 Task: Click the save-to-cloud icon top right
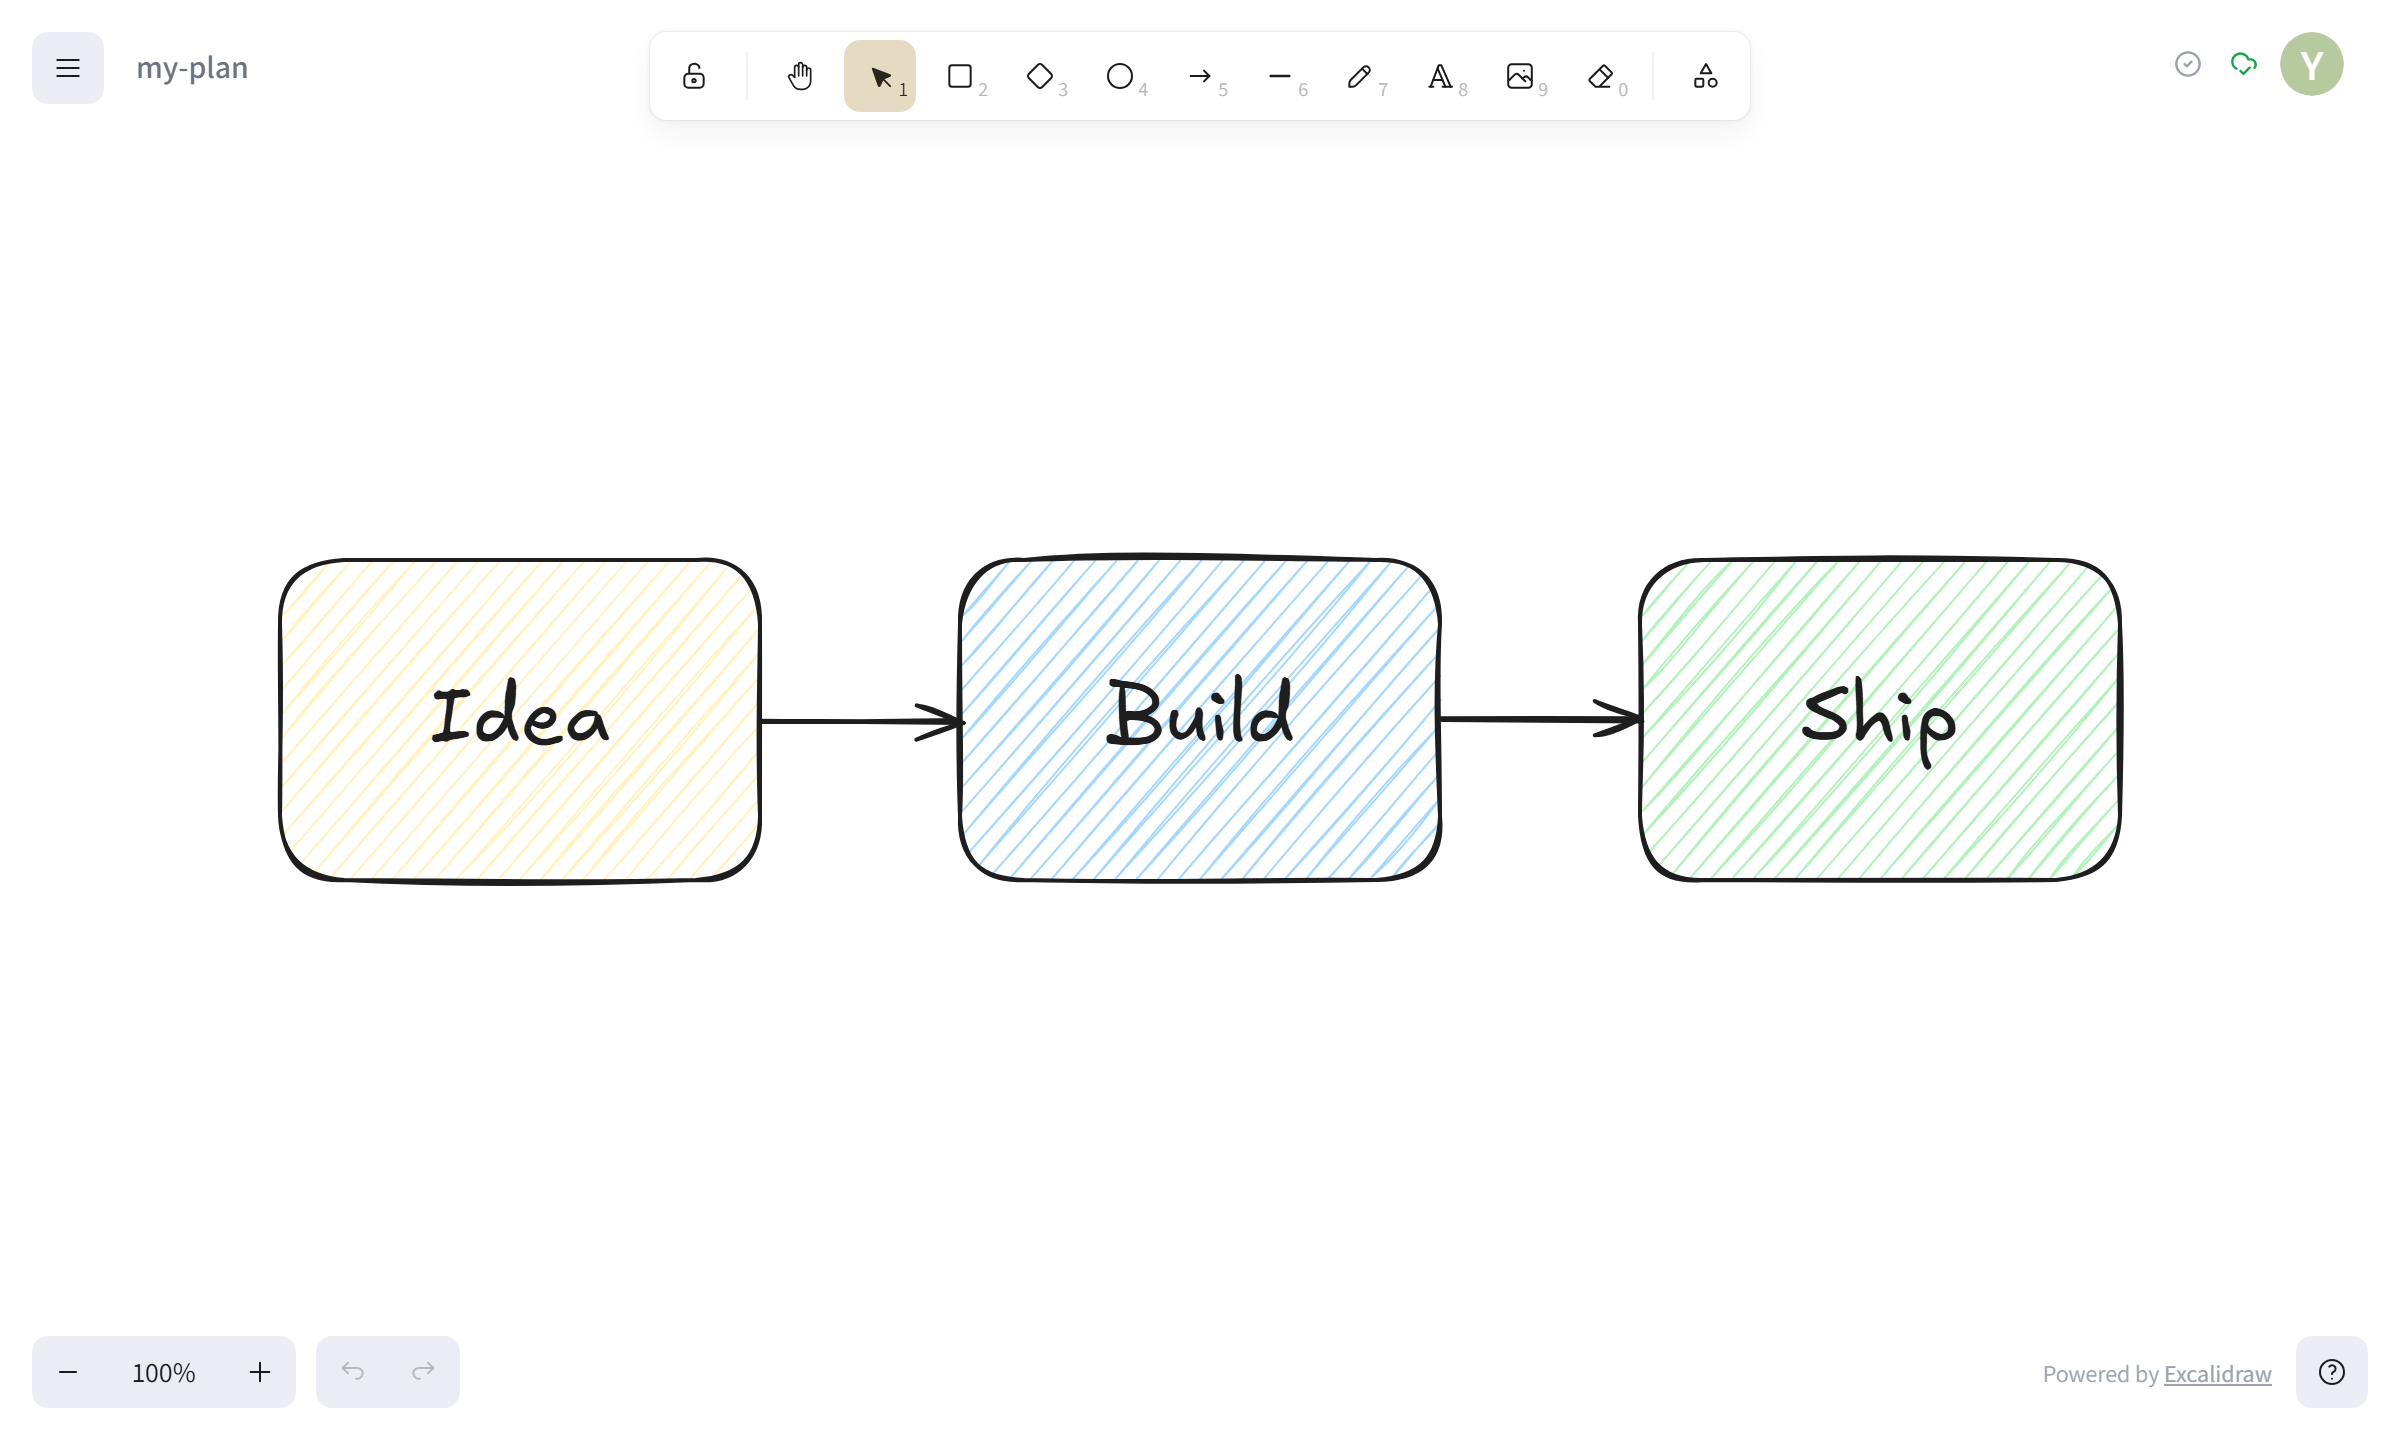(2243, 64)
